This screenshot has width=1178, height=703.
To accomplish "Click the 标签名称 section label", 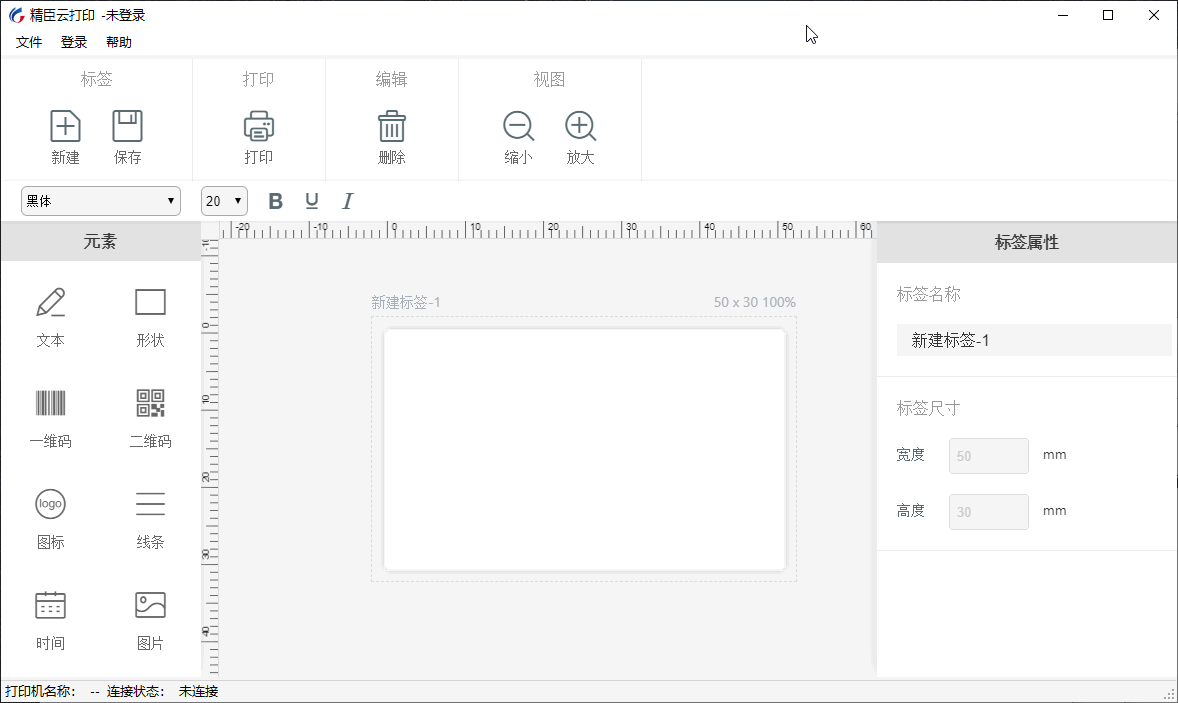I will pyautogui.click(x=929, y=294).
